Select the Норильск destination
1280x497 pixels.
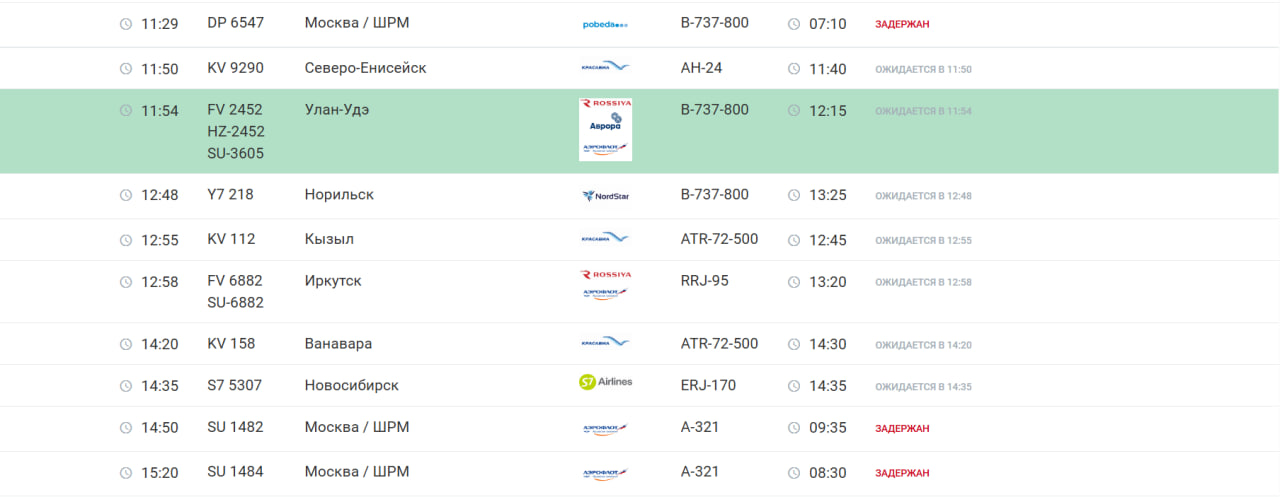click(339, 195)
